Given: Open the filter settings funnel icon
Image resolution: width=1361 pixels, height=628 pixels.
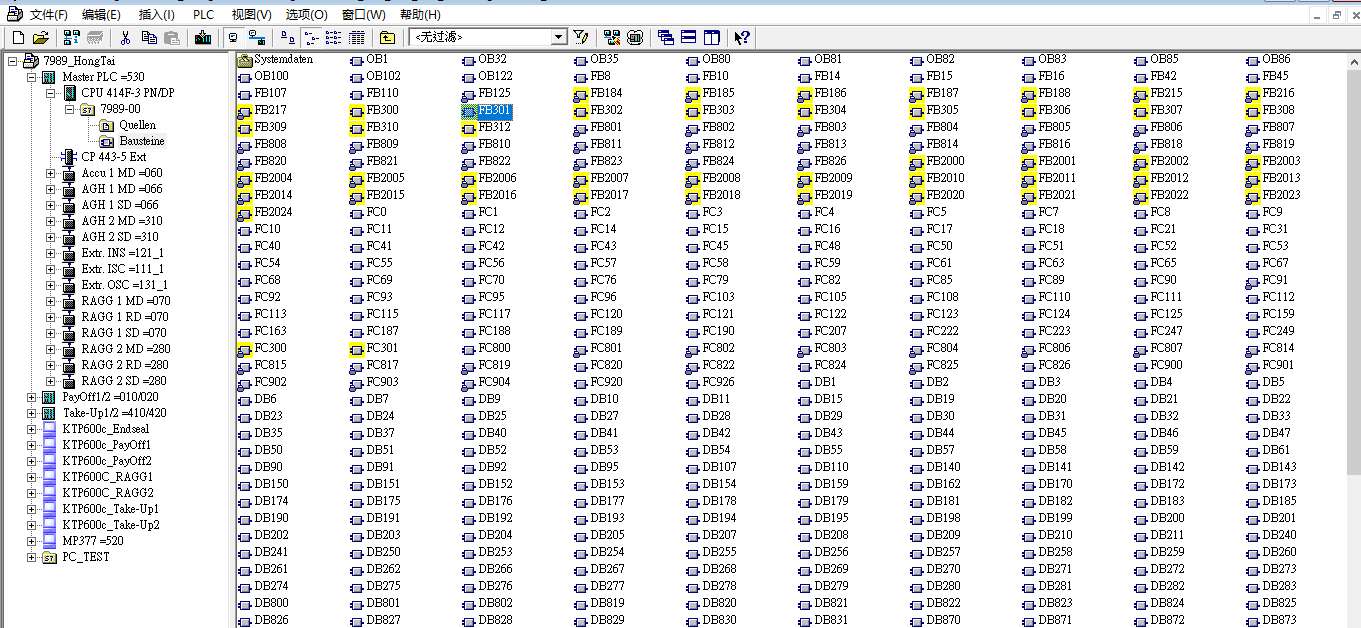Looking at the screenshot, I should tap(581, 38).
